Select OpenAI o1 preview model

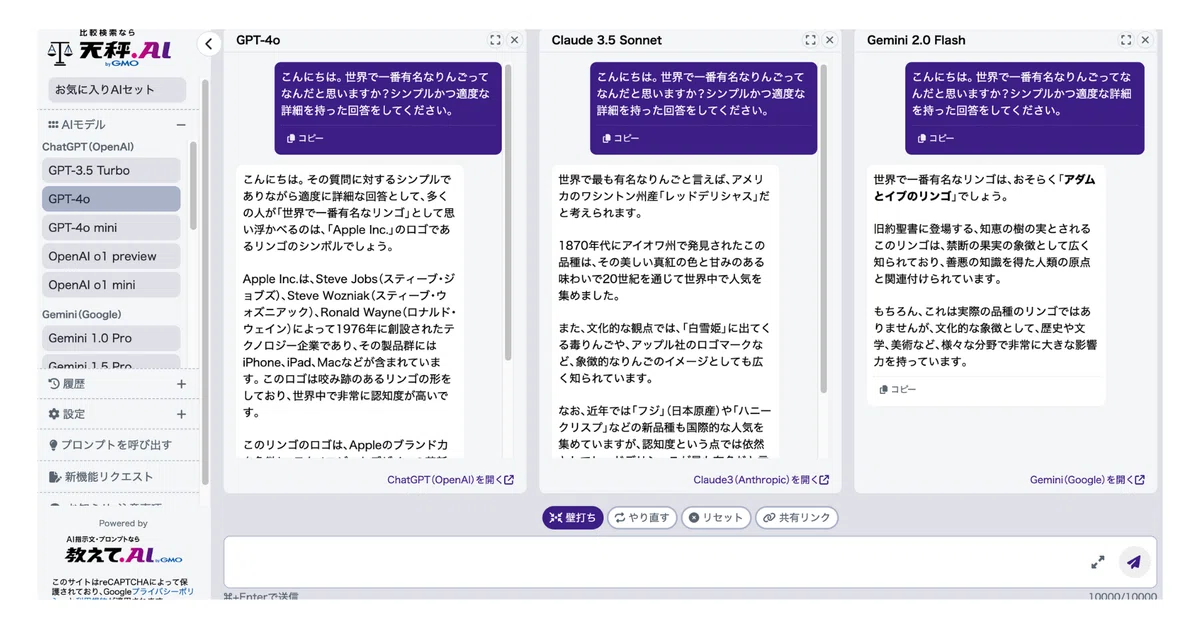coord(111,256)
